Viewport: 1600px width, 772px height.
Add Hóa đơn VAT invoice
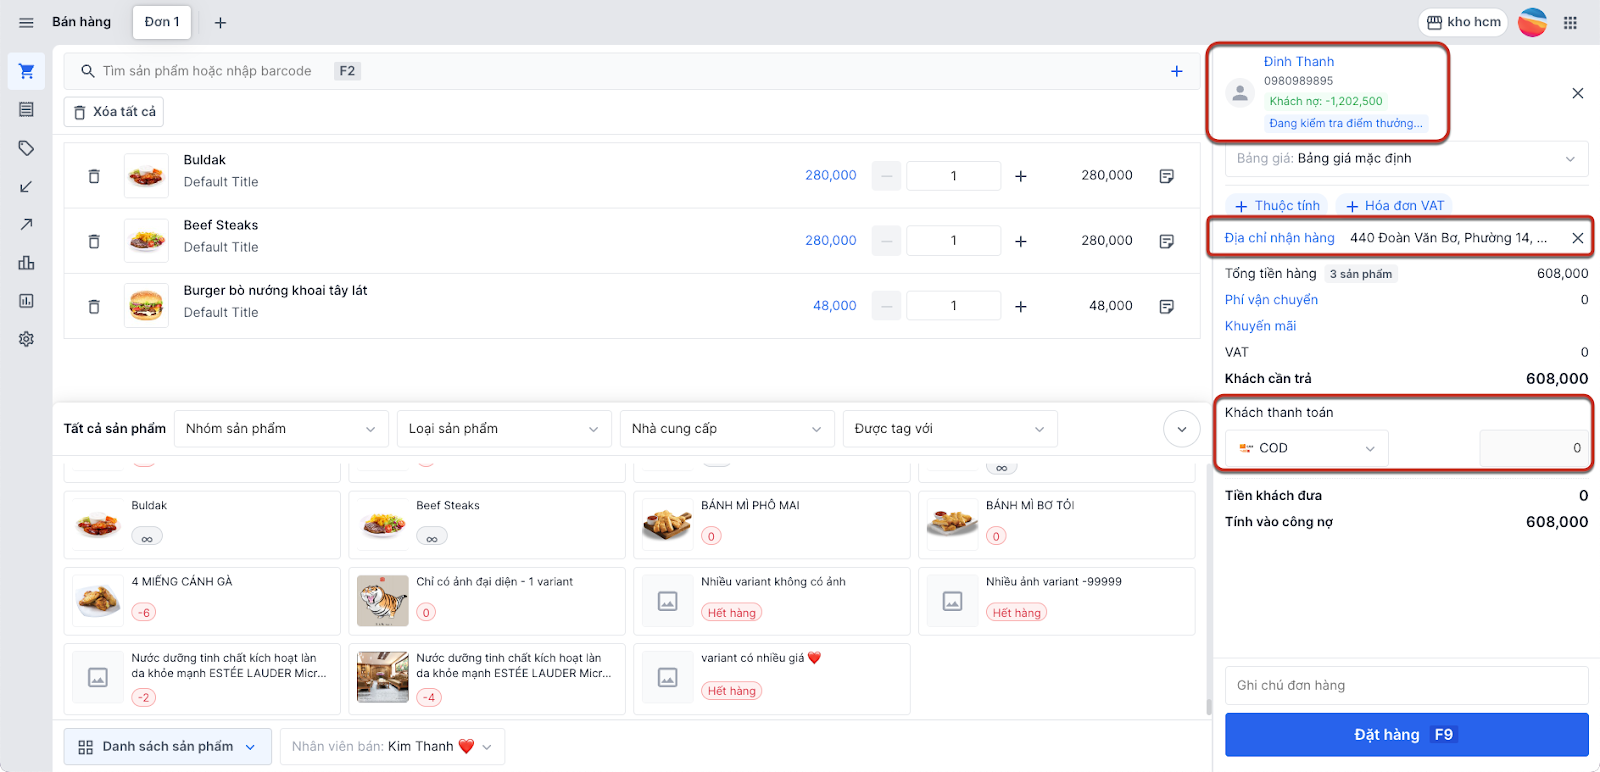pyautogui.click(x=1394, y=206)
